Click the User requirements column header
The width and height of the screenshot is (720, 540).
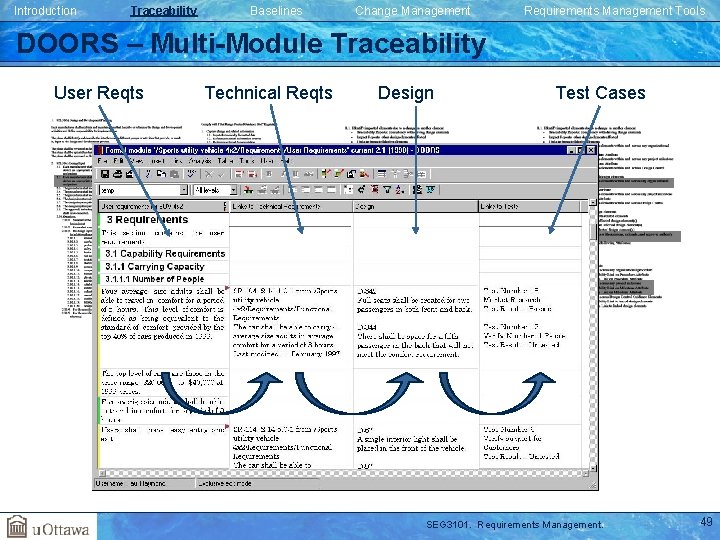point(163,206)
